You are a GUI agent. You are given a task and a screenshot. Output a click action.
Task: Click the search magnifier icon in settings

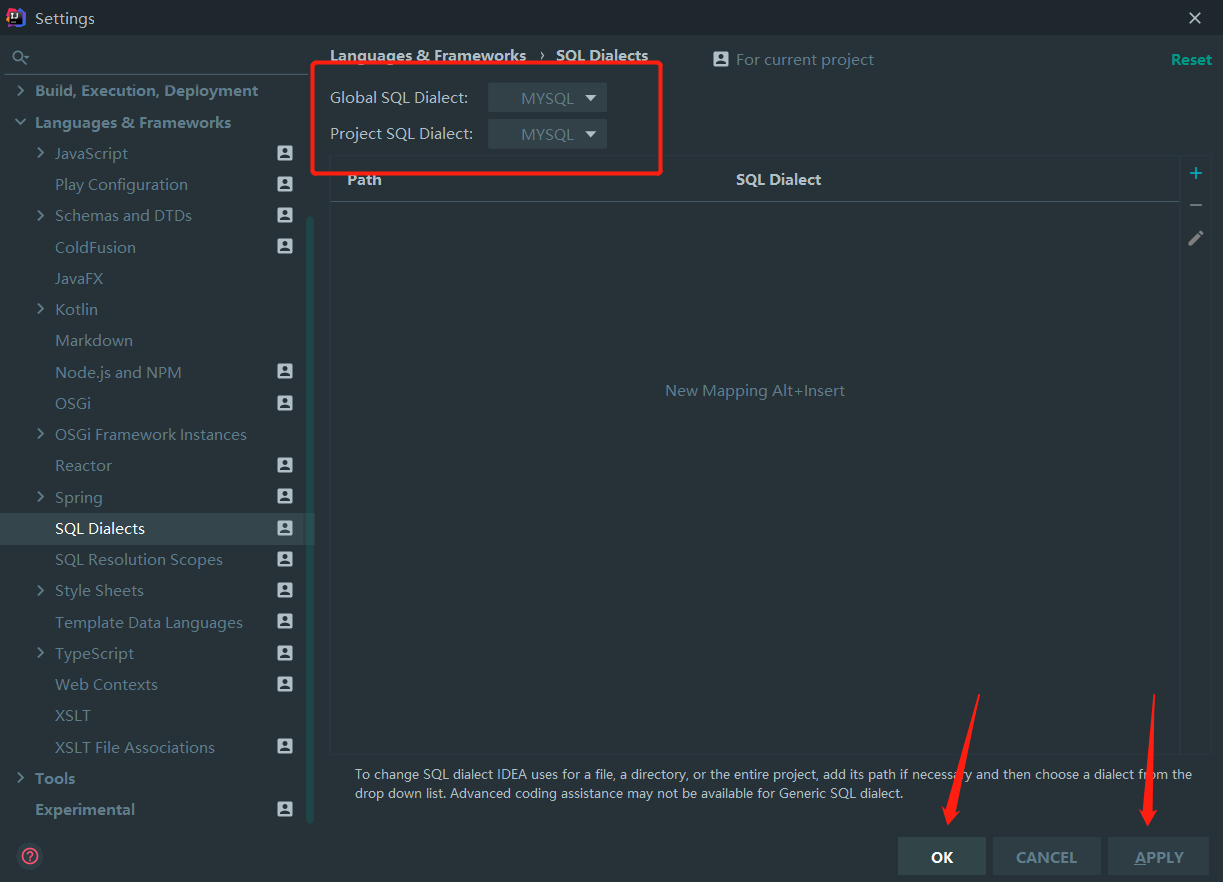pyautogui.click(x=20, y=58)
